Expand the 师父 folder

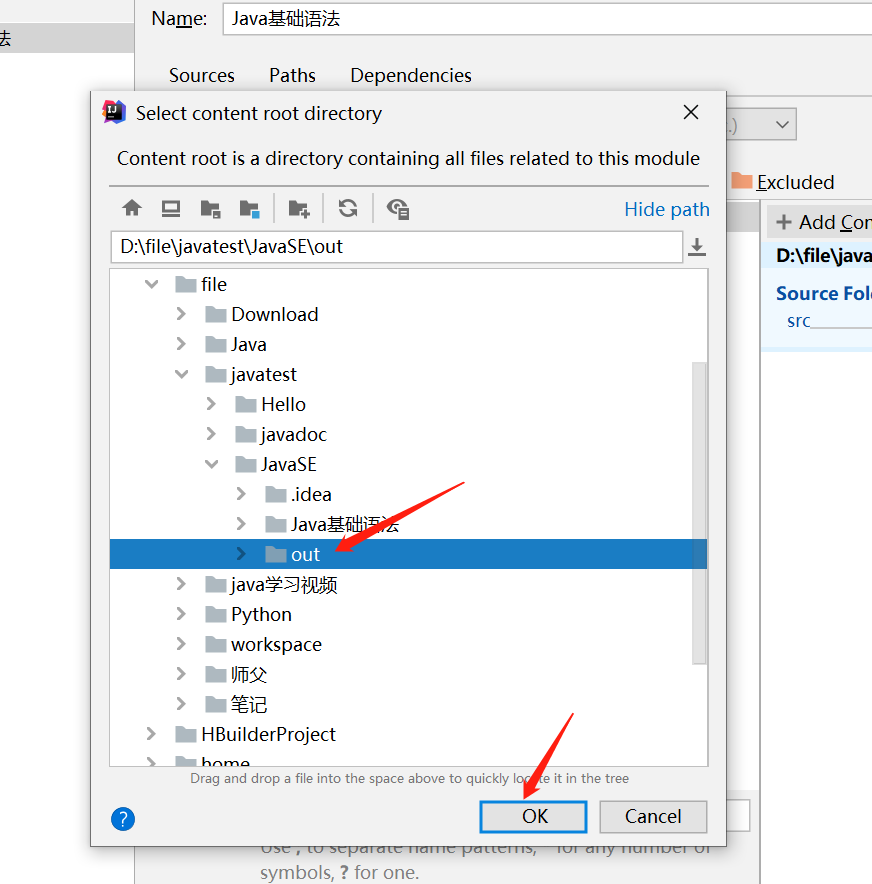[x=181, y=674]
